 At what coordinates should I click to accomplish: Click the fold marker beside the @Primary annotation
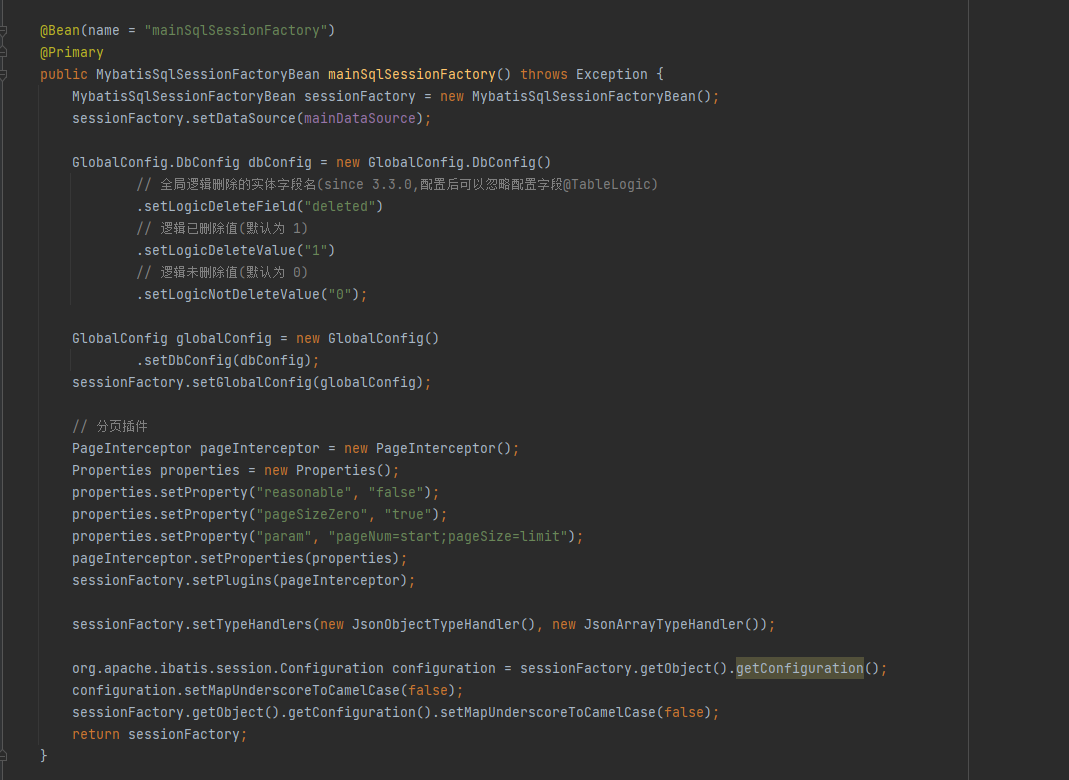4,53
